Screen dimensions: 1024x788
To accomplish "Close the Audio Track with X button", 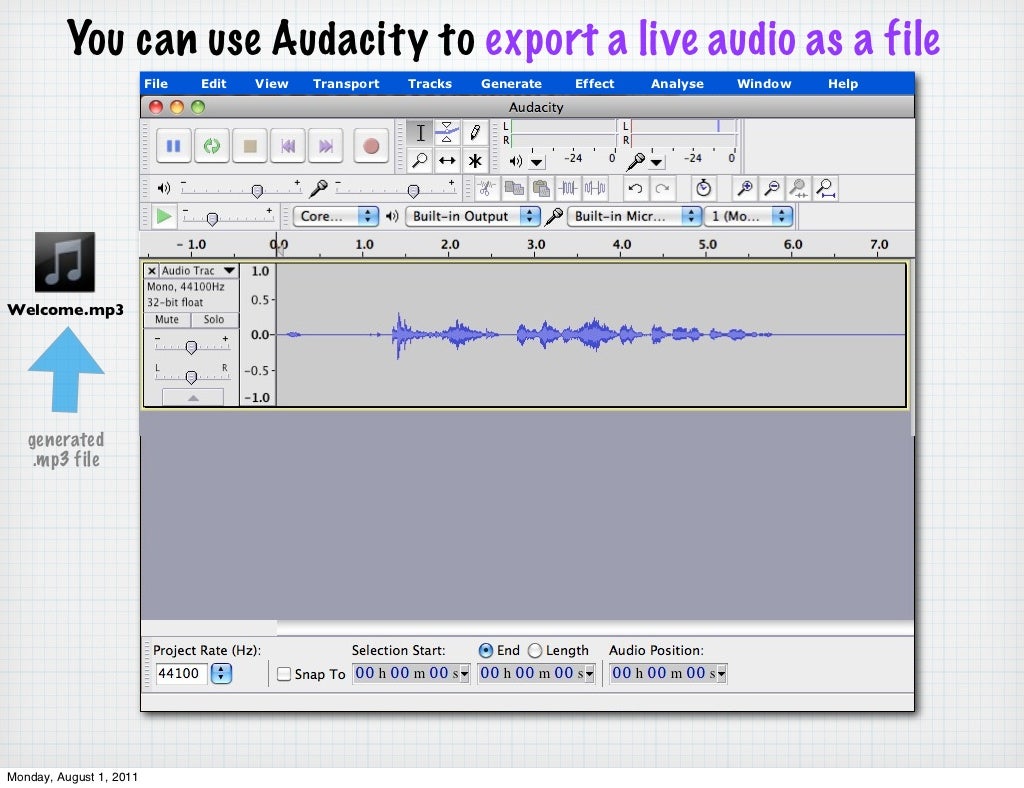I will pyautogui.click(x=152, y=270).
